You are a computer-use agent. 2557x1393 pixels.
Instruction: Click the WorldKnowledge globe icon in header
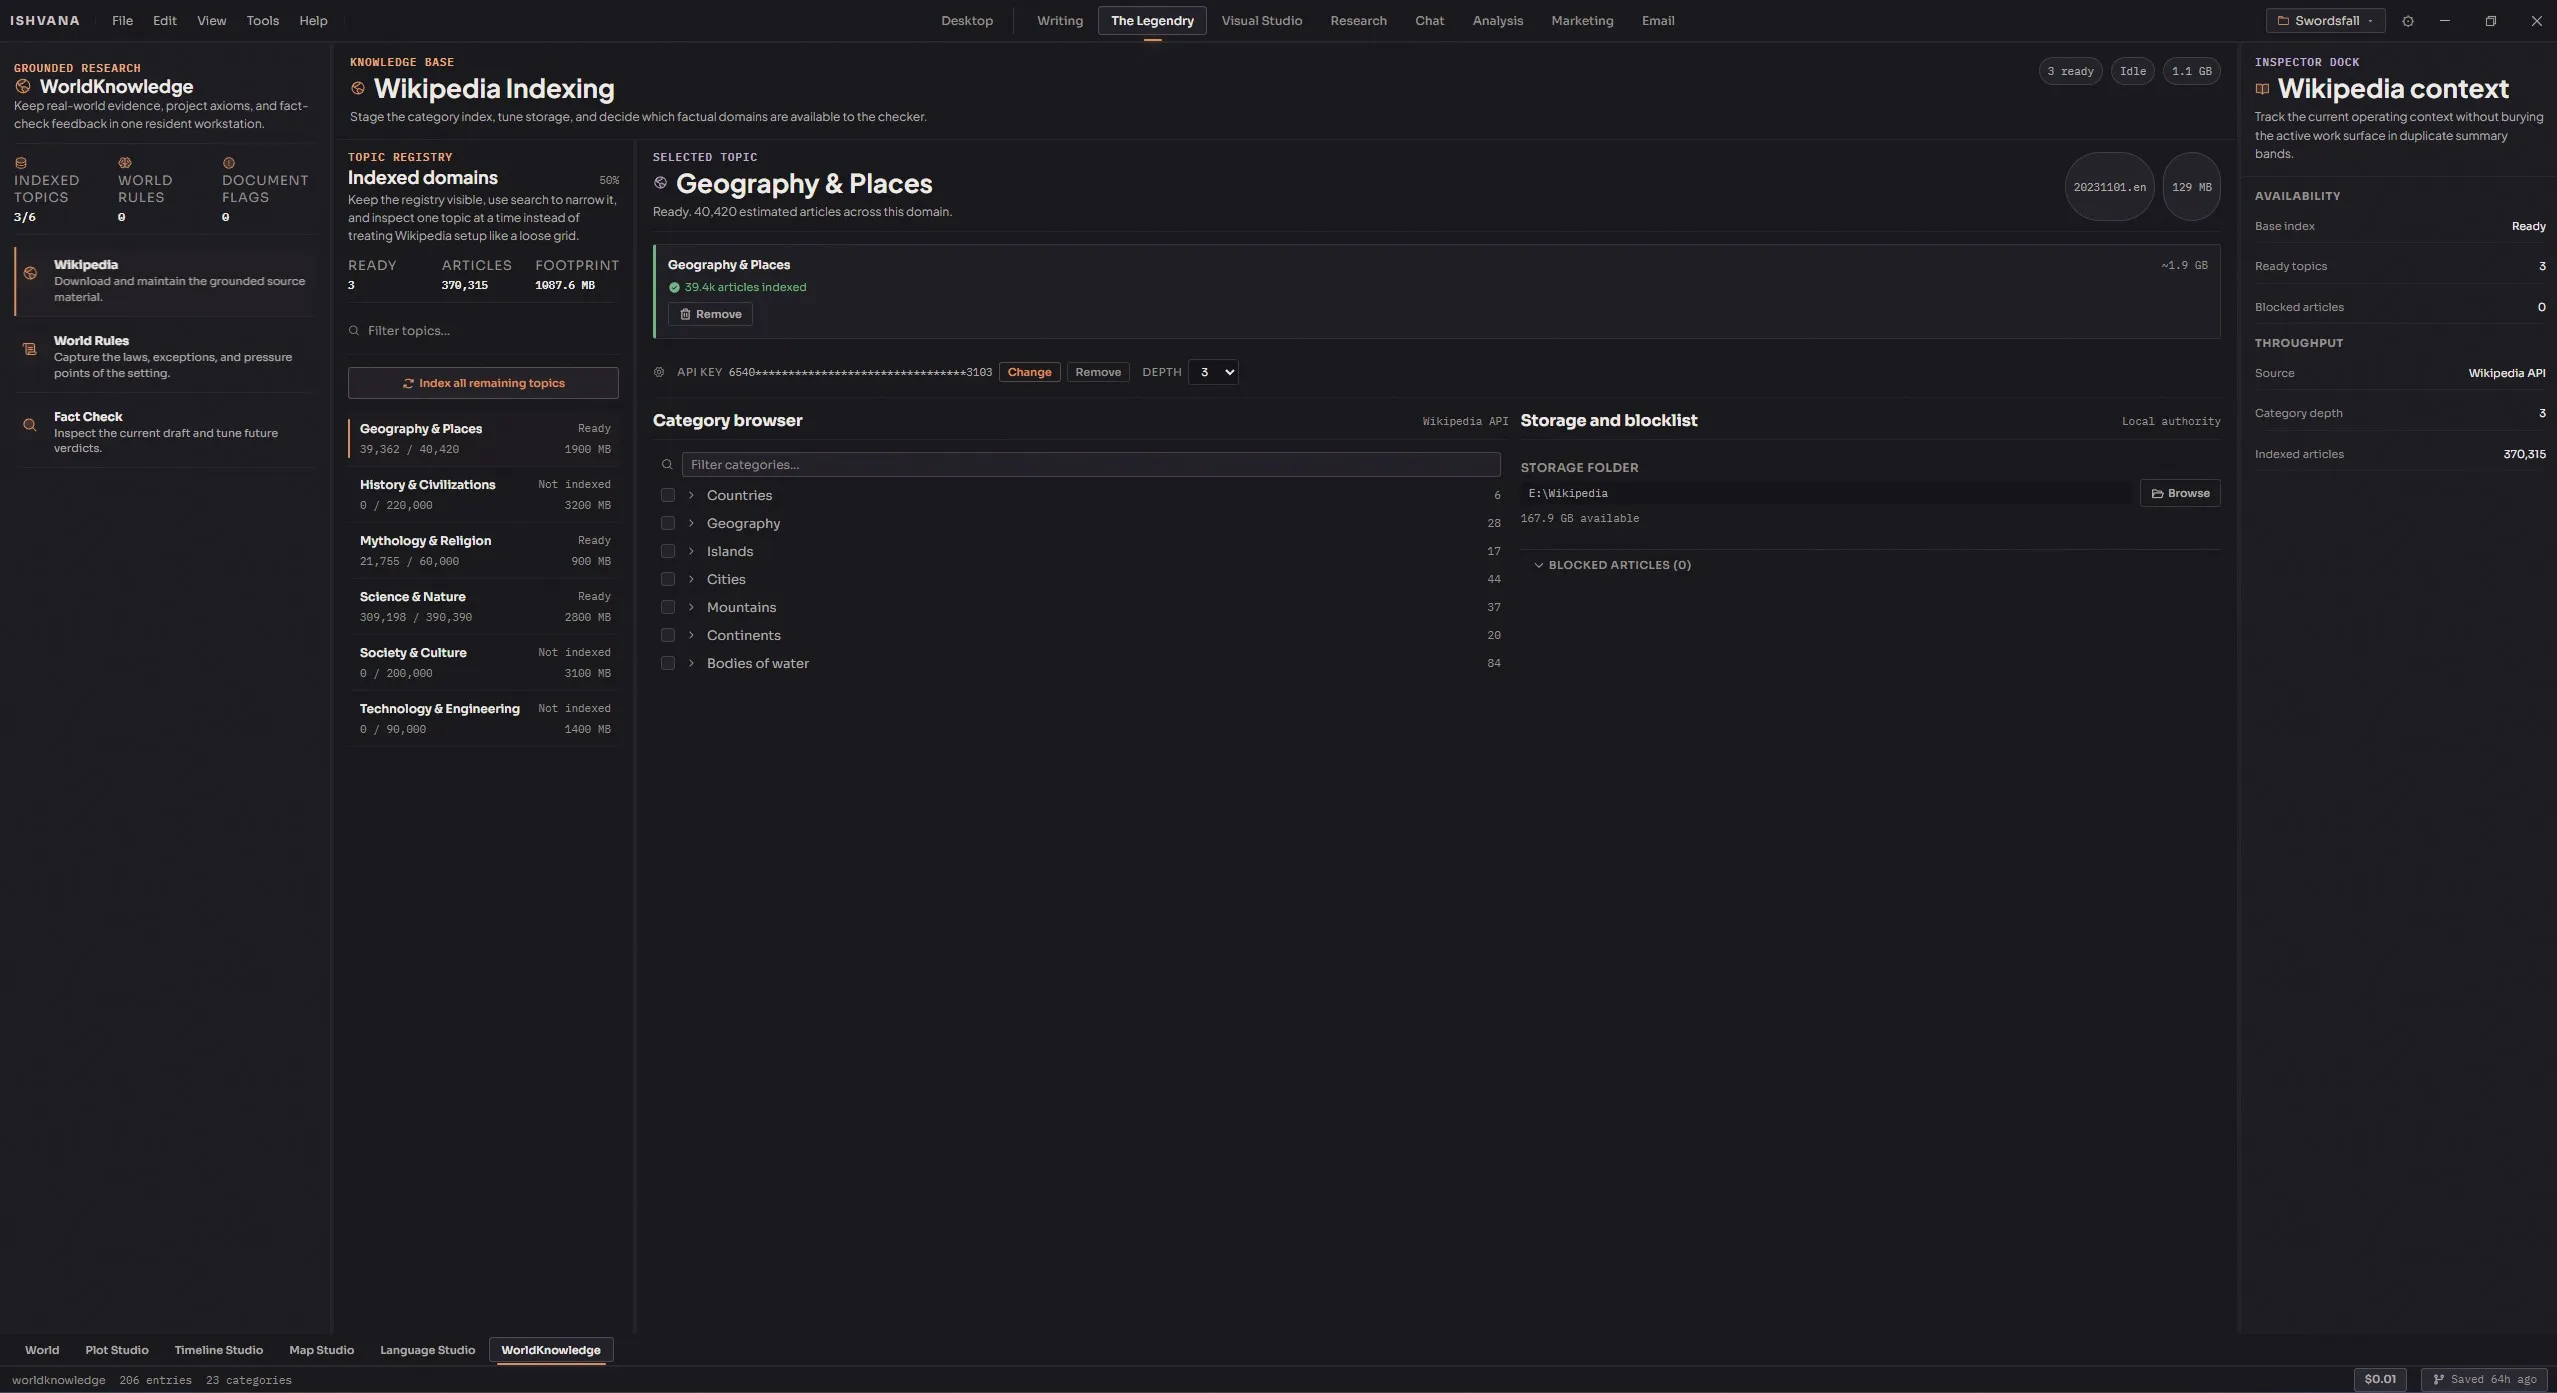click(x=23, y=87)
